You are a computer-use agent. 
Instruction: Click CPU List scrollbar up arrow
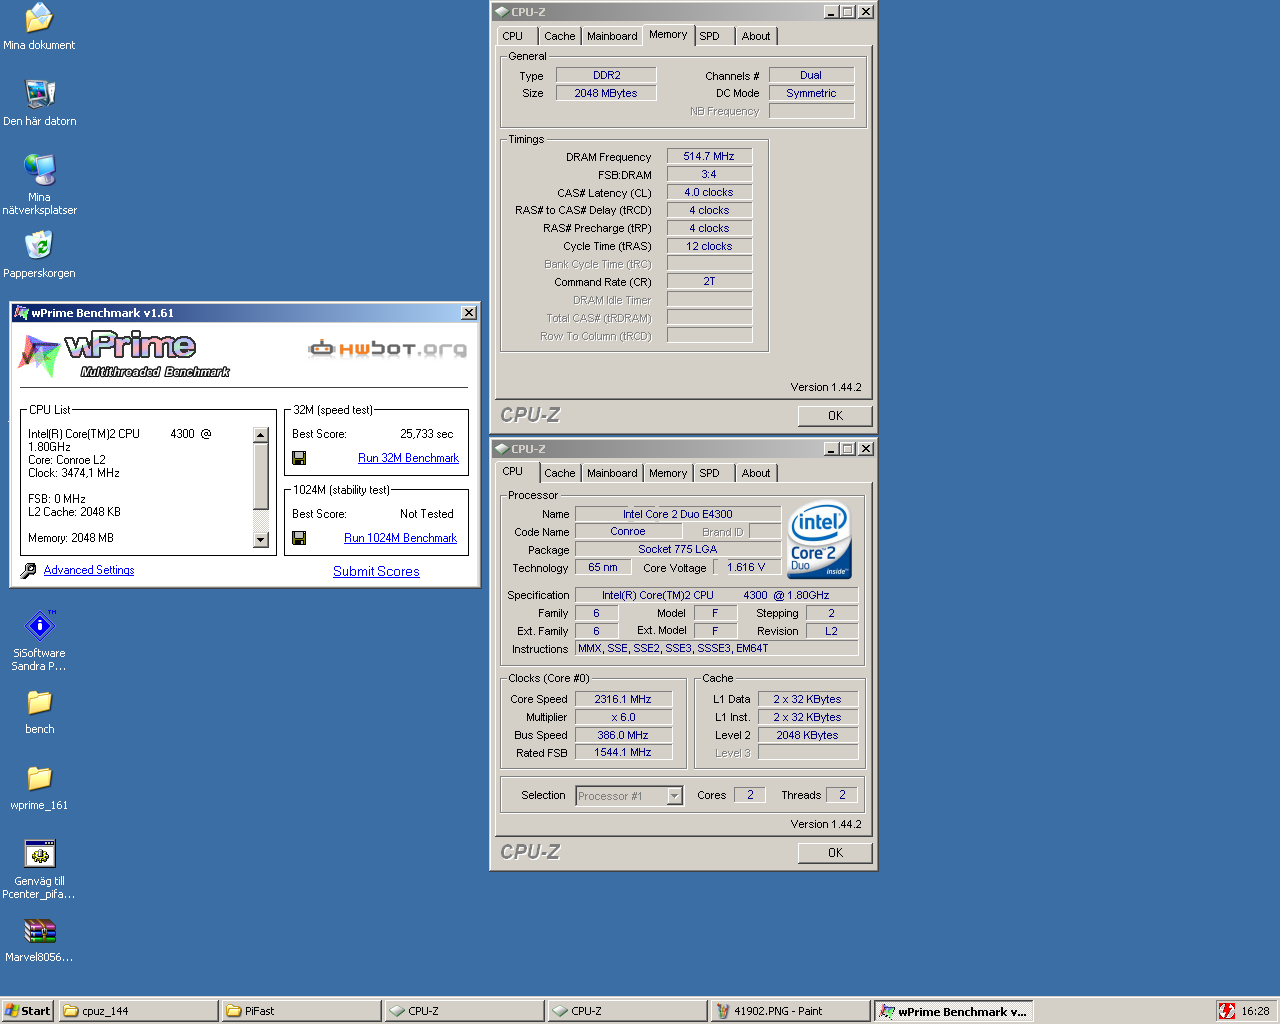pos(261,435)
